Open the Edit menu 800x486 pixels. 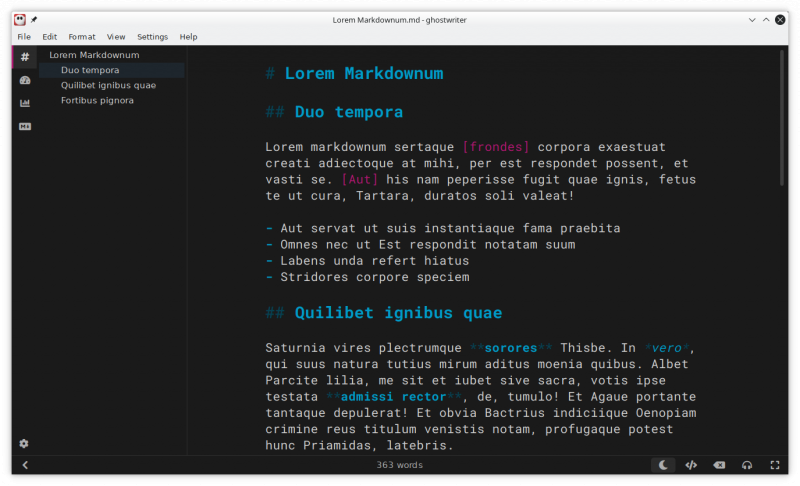pyautogui.click(x=49, y=37)
